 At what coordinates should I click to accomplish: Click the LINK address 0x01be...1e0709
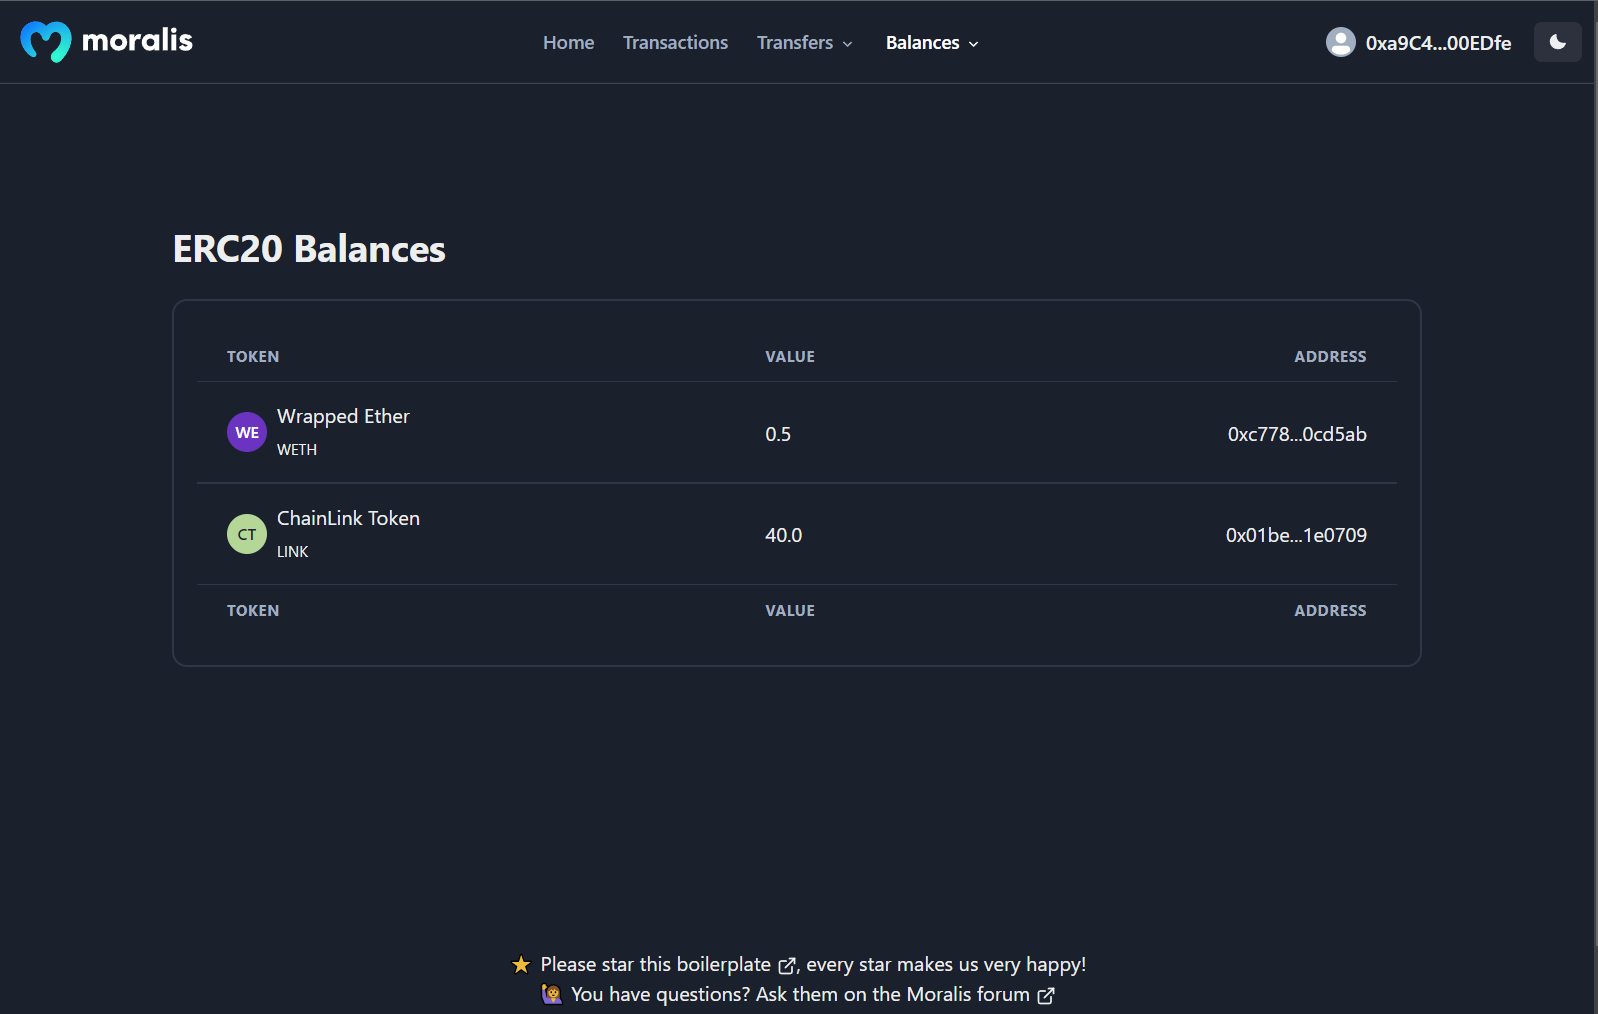pos(1295,535)
